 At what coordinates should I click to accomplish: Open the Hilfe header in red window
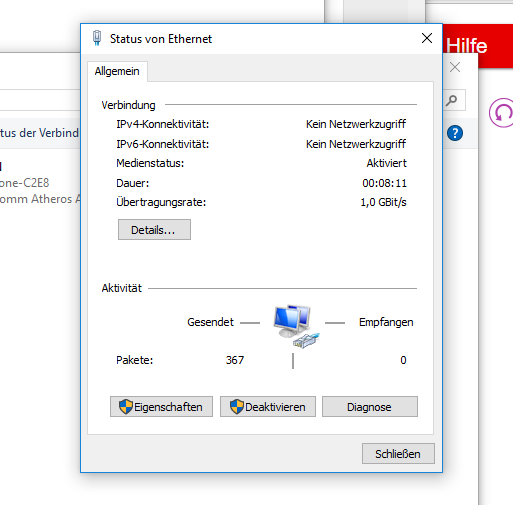467,46
